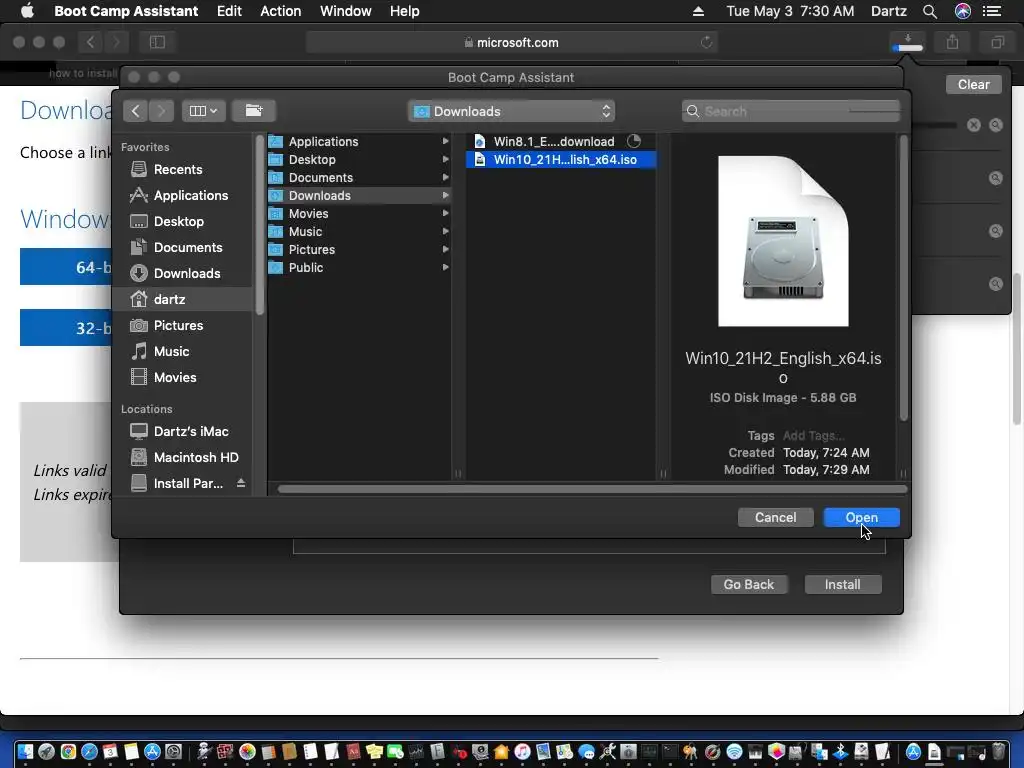Expand Applications folder in column list
The width and height of the screenshot is (1024, 768).
[445, 141]
